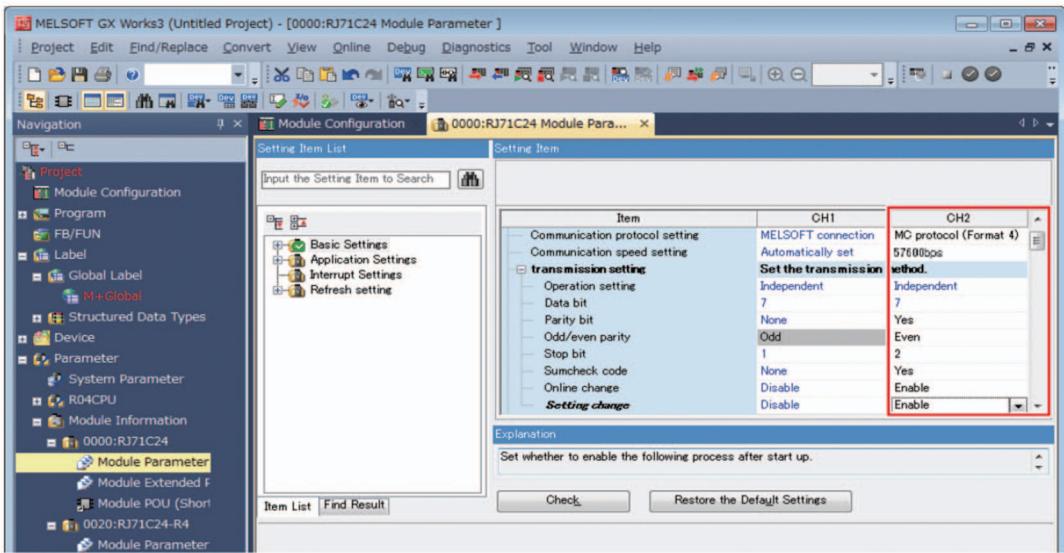Open the Online menu
Screen dimensions: 1064x553
[352, 47]
